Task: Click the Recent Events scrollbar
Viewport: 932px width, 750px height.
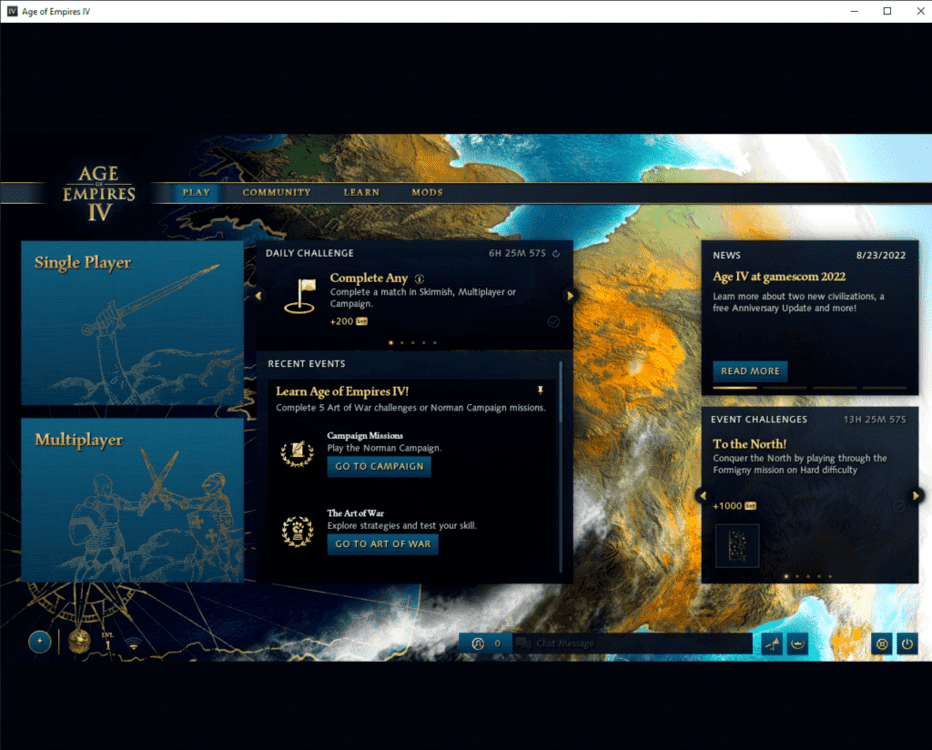Action: pos(561,467)
